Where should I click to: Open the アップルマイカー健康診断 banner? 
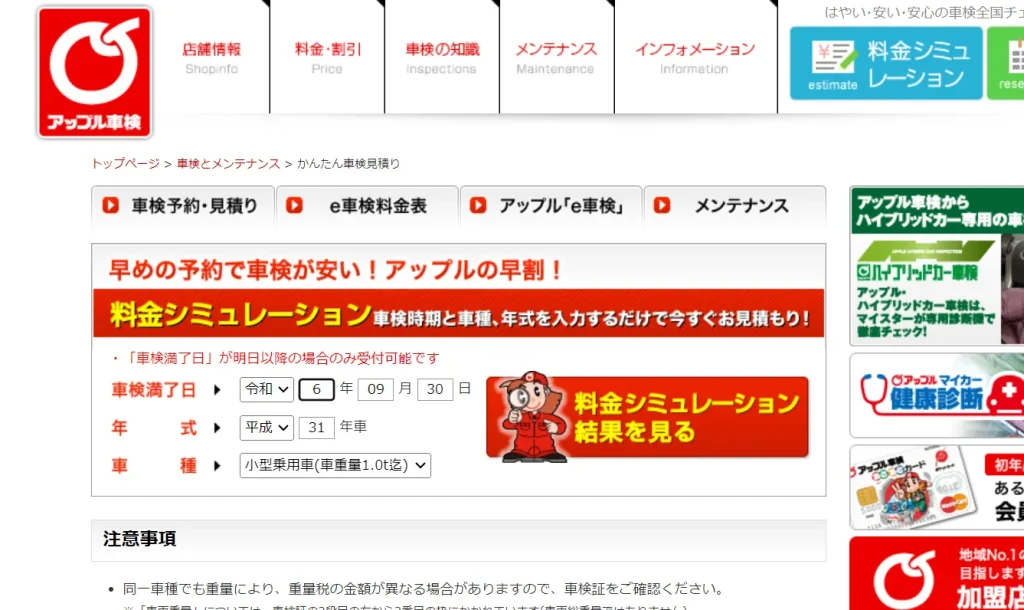coord(936,396)
